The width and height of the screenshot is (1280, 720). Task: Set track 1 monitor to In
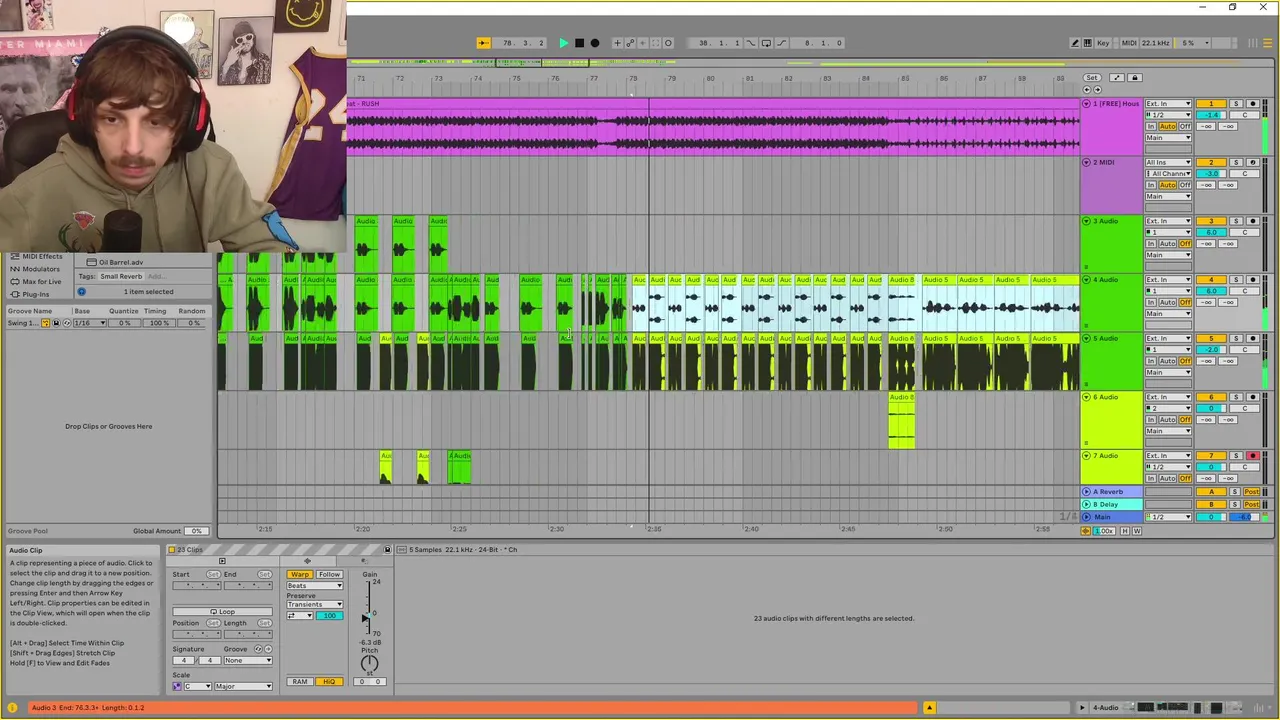tap(1151, 126)
